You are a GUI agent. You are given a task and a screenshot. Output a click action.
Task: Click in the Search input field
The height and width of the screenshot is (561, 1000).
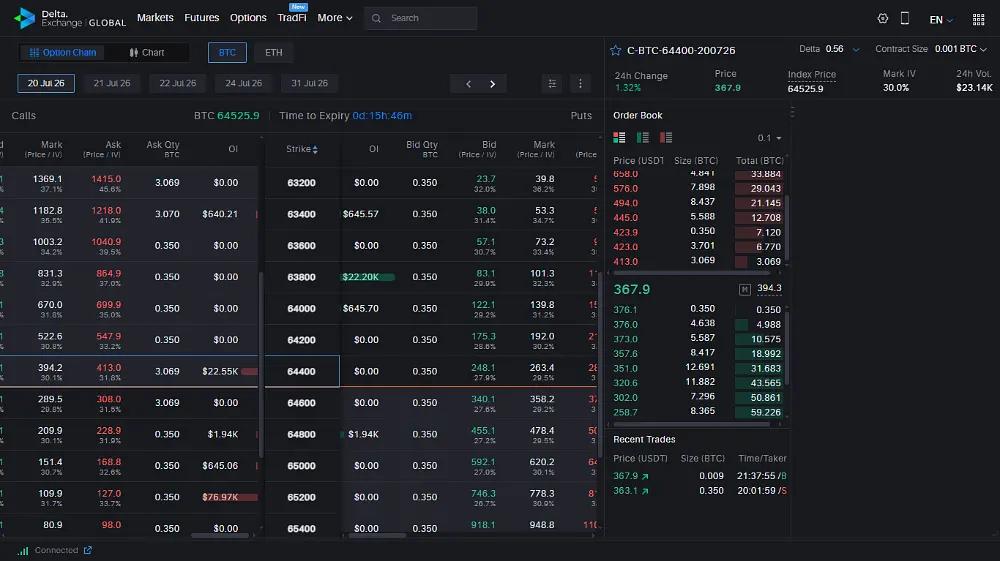point(421,18)
